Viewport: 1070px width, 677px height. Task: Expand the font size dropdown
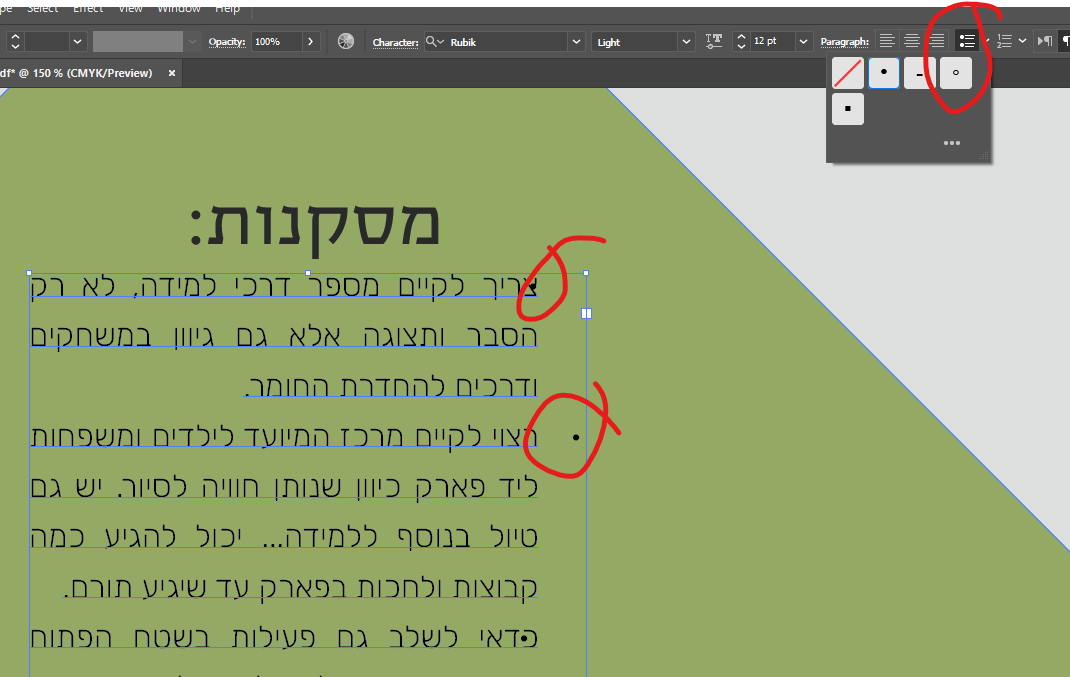pyautogui.click(x=803, y=42)
